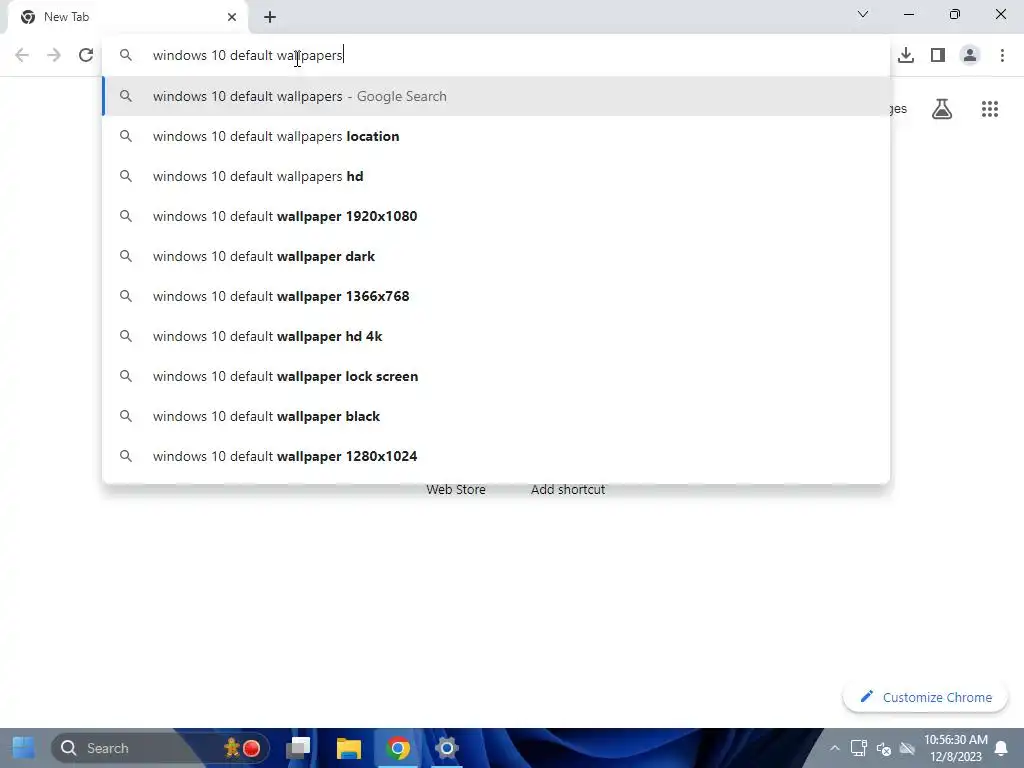Select suggestion 'windows 10 default wallpaper 1920x1080'
The height and width of the screenshot is (768, 1024).
[496, 216]
